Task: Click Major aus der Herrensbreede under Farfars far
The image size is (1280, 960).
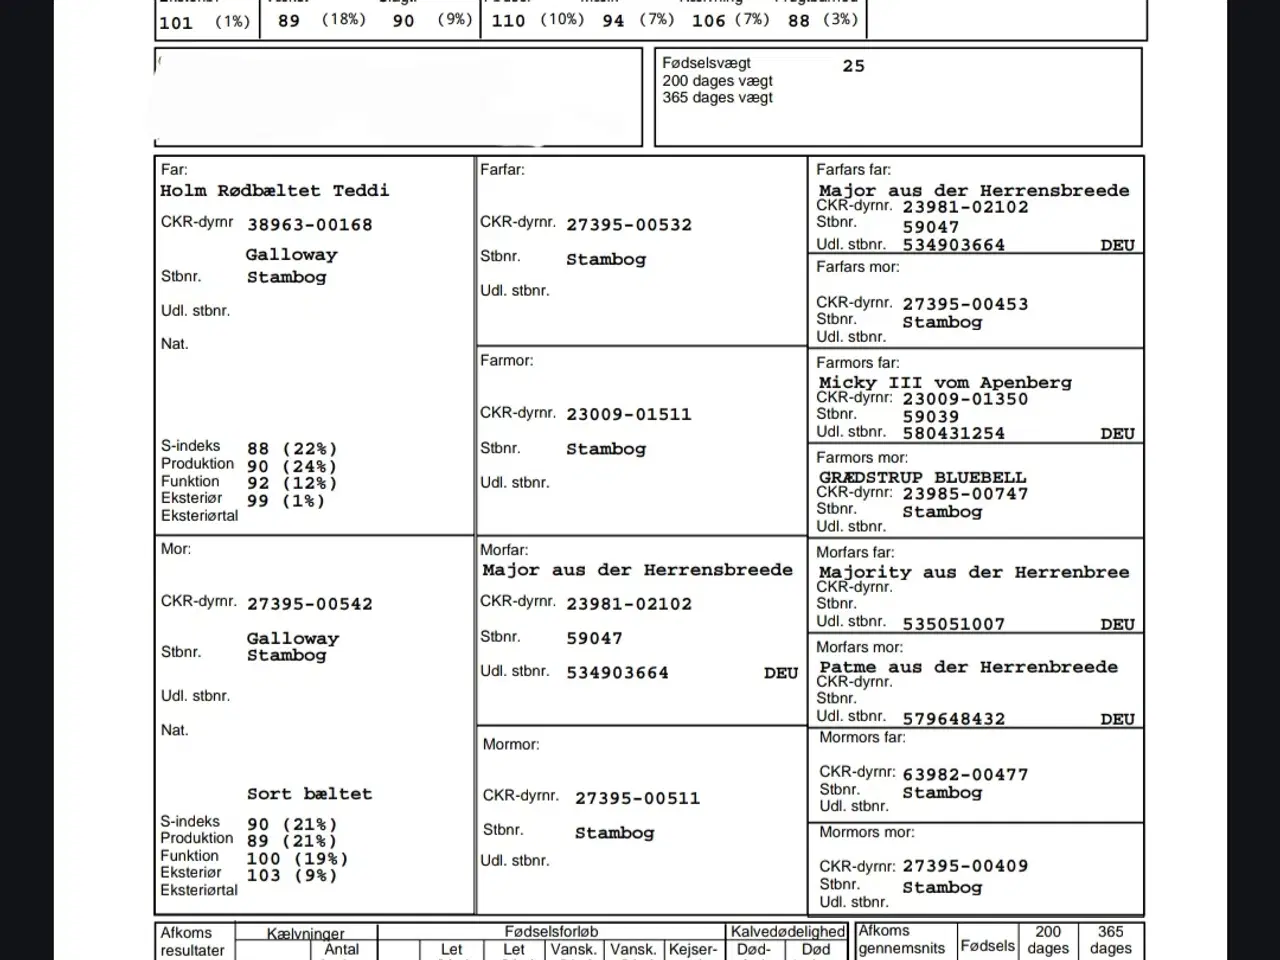Action: pos(974,191)
